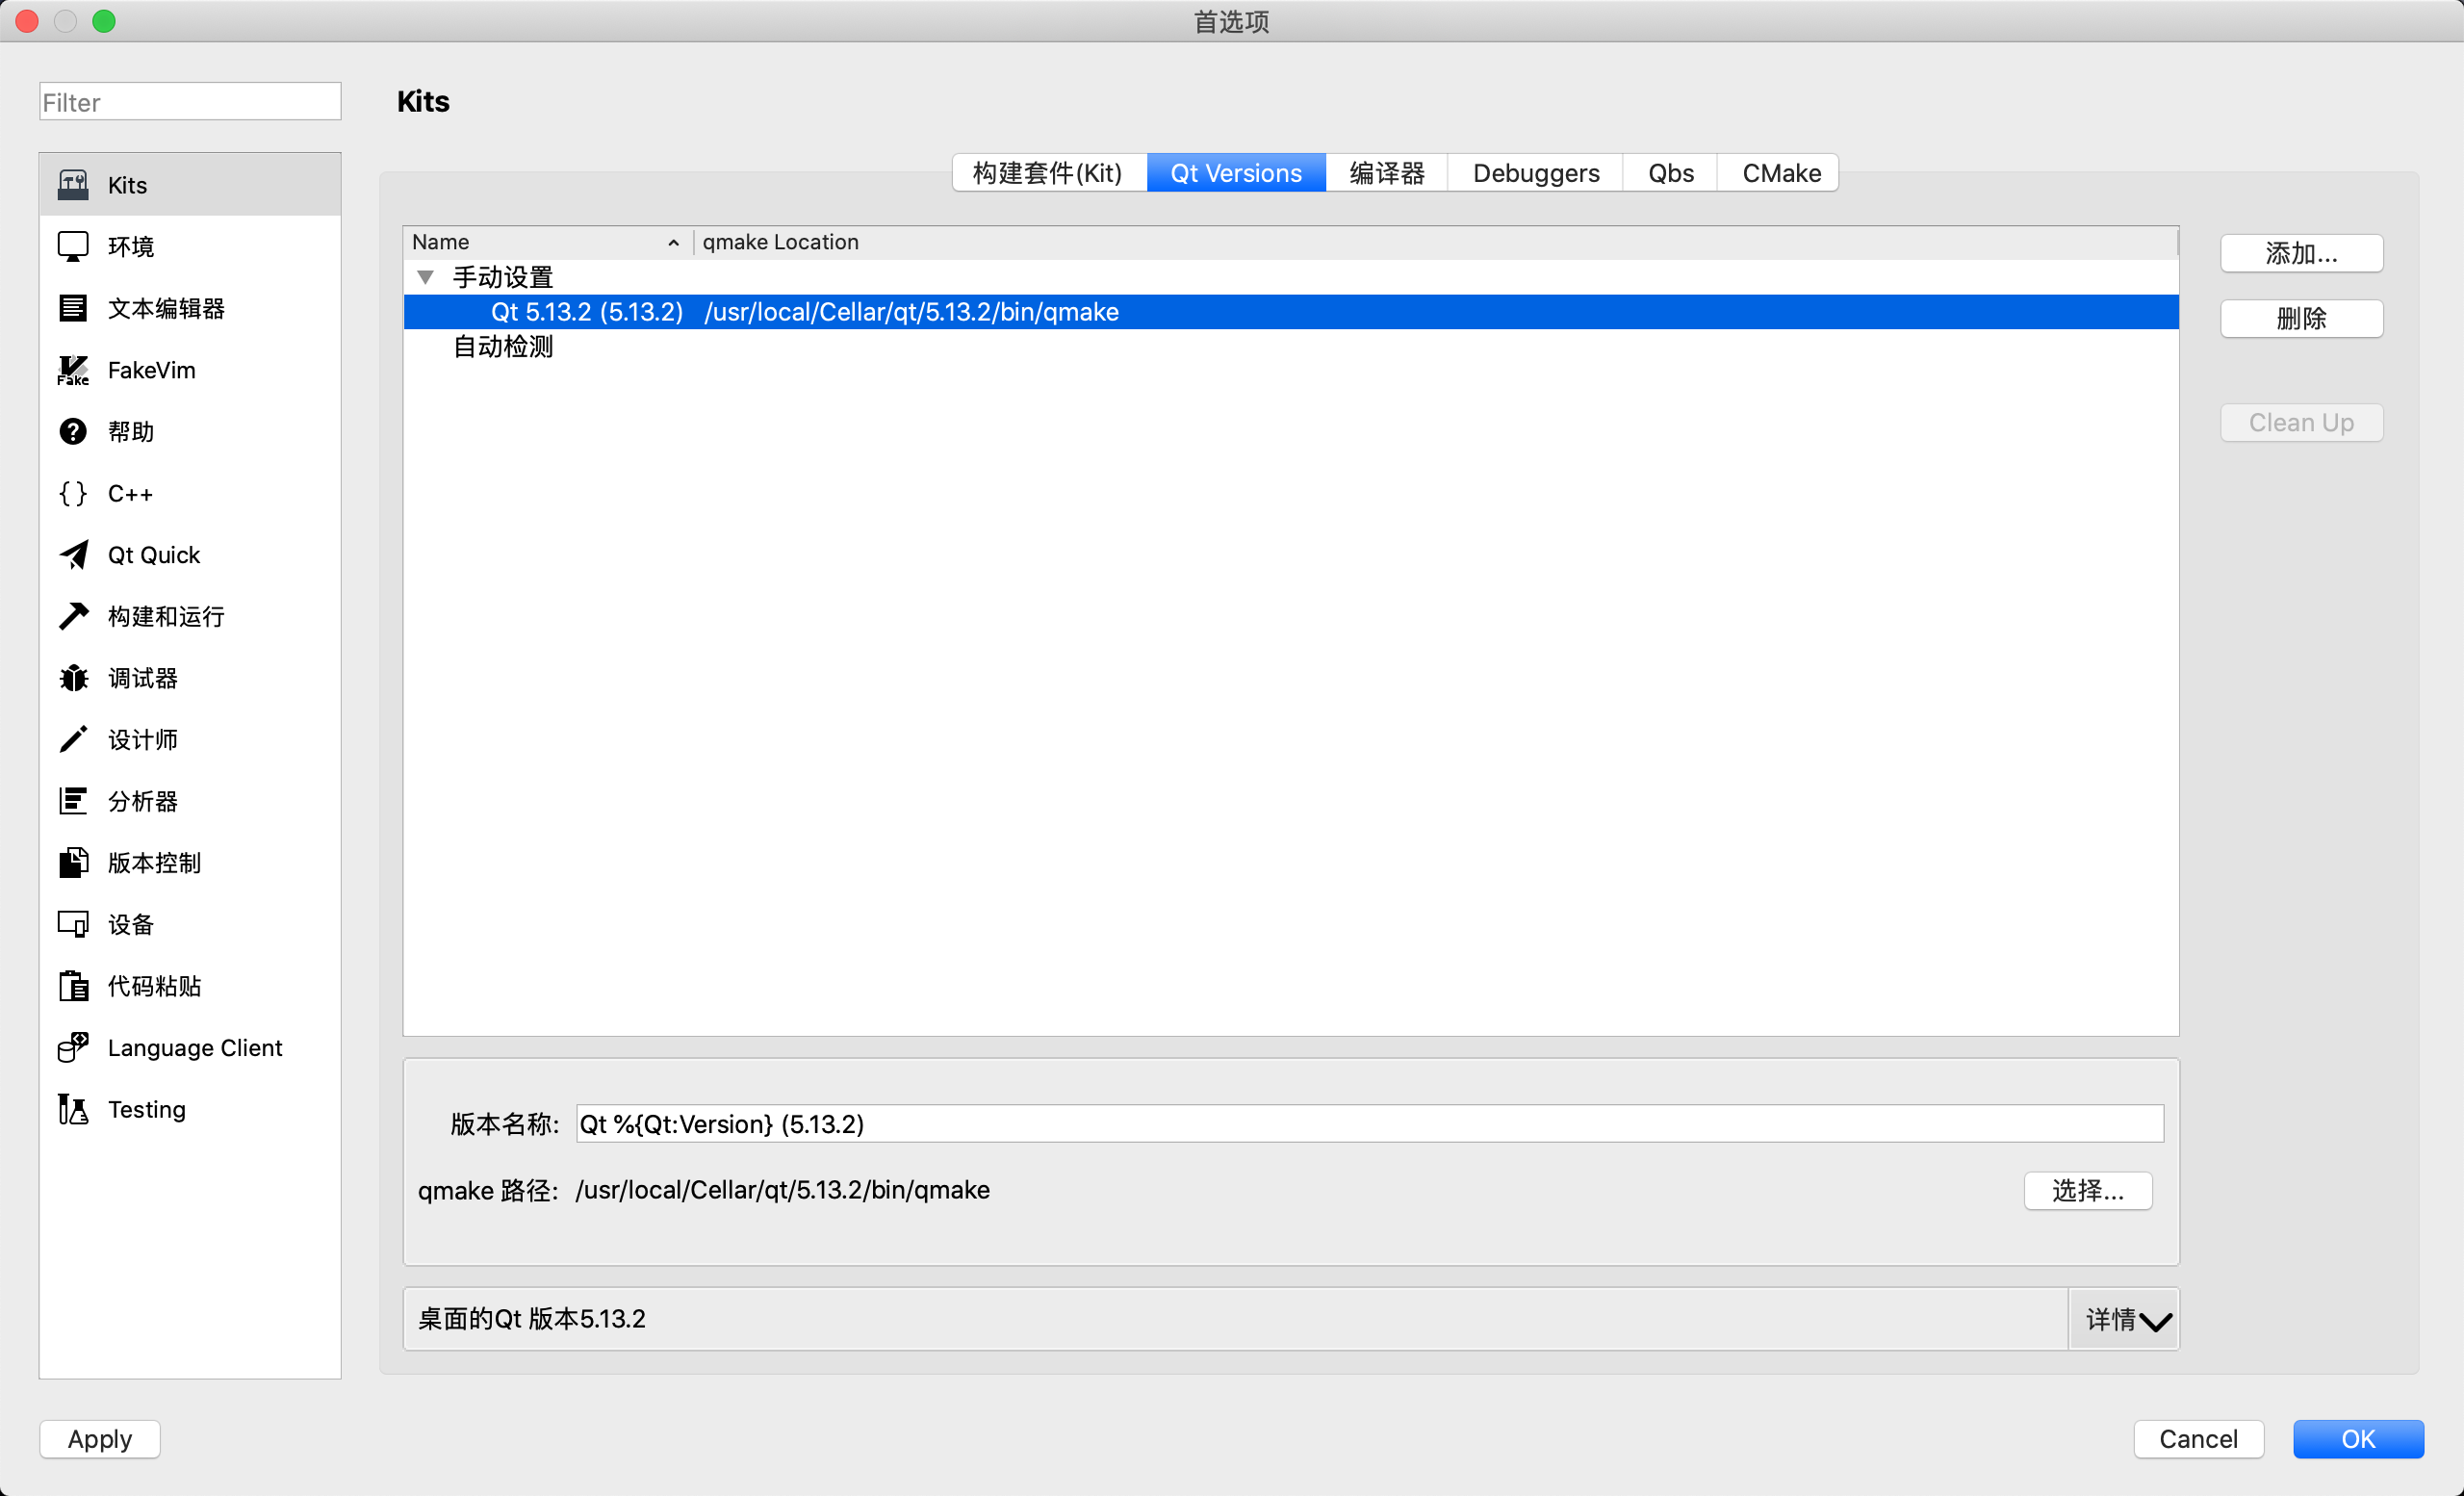Click the qmake 路径 path value text
The height and width of the screenshot is (1496, 2464).
click(x=783, y=1190)
